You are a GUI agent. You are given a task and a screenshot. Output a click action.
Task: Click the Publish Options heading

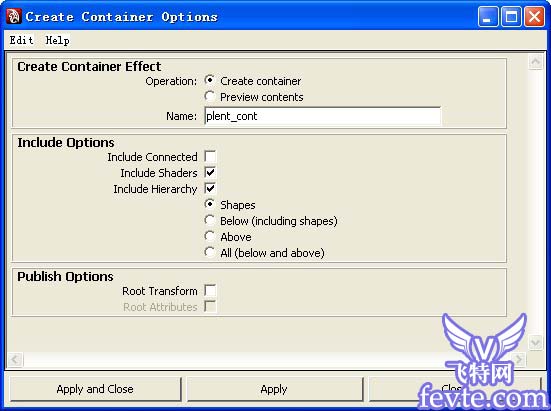(65, 276)
